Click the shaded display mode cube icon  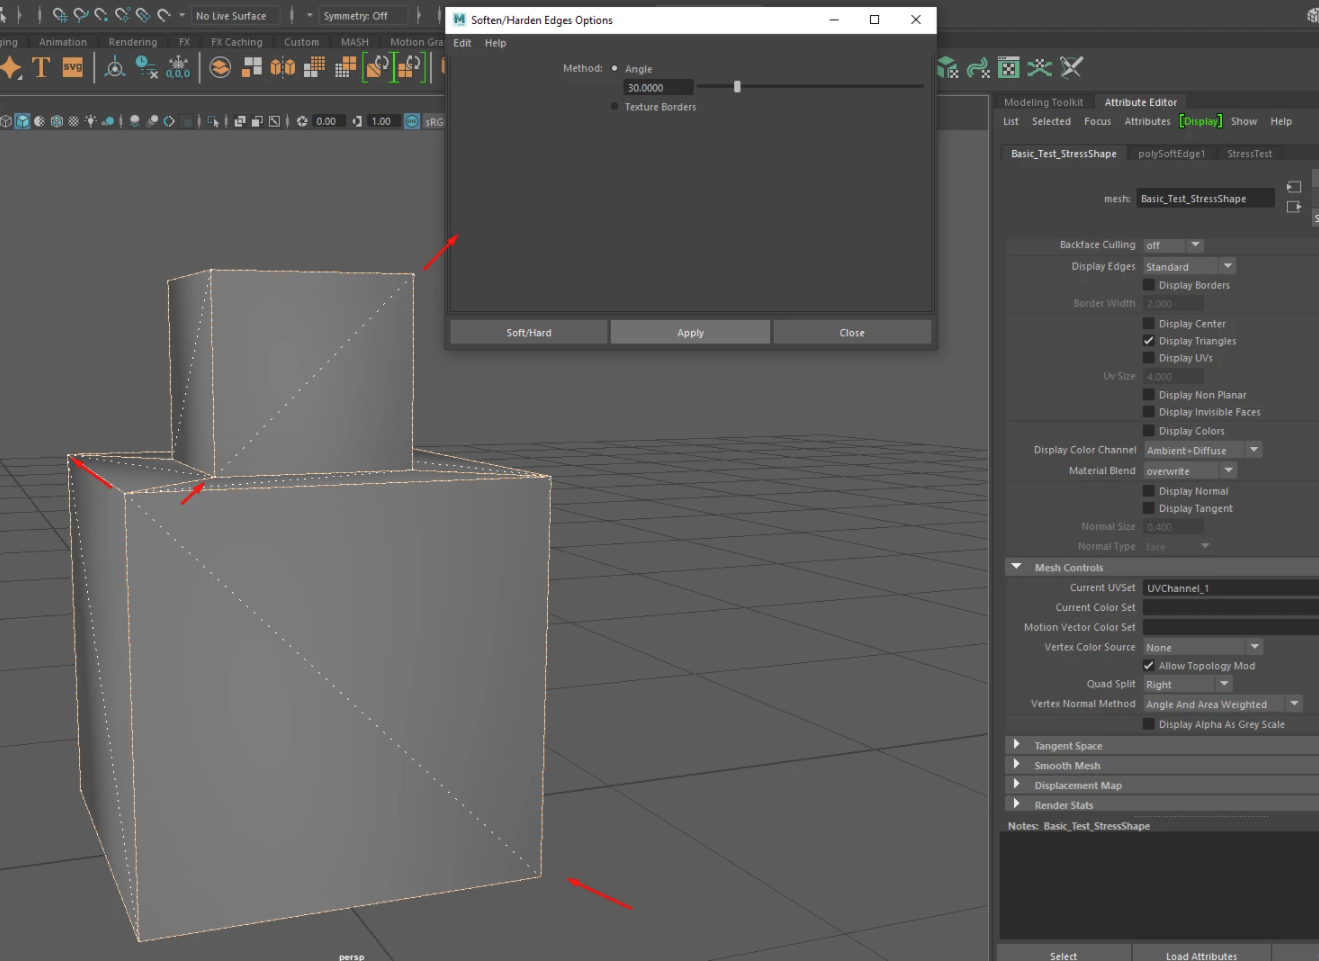point(22,120)
